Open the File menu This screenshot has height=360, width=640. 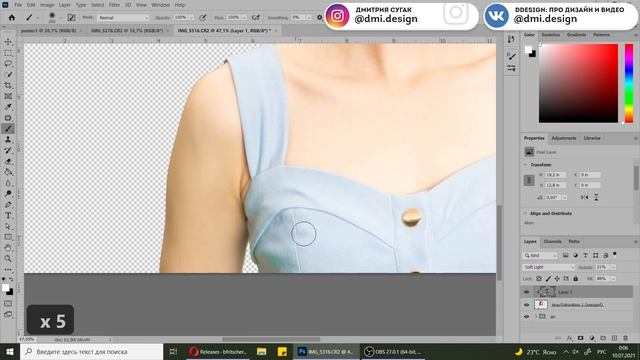(18, 5)
